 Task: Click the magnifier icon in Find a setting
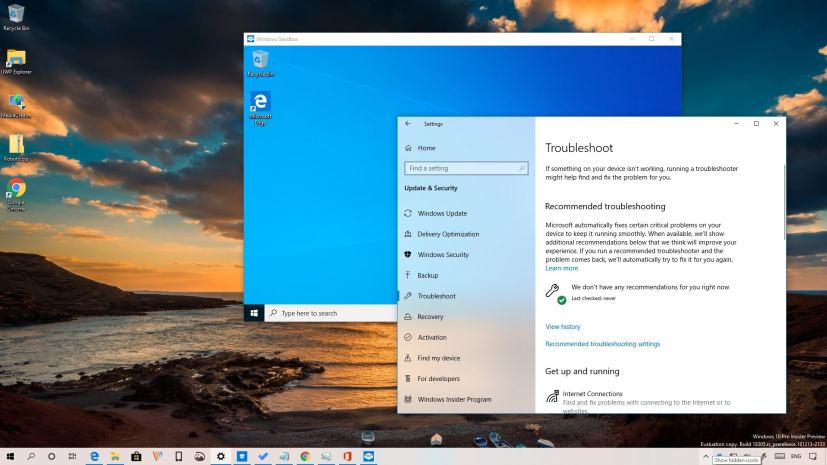[x=522, y=168]
